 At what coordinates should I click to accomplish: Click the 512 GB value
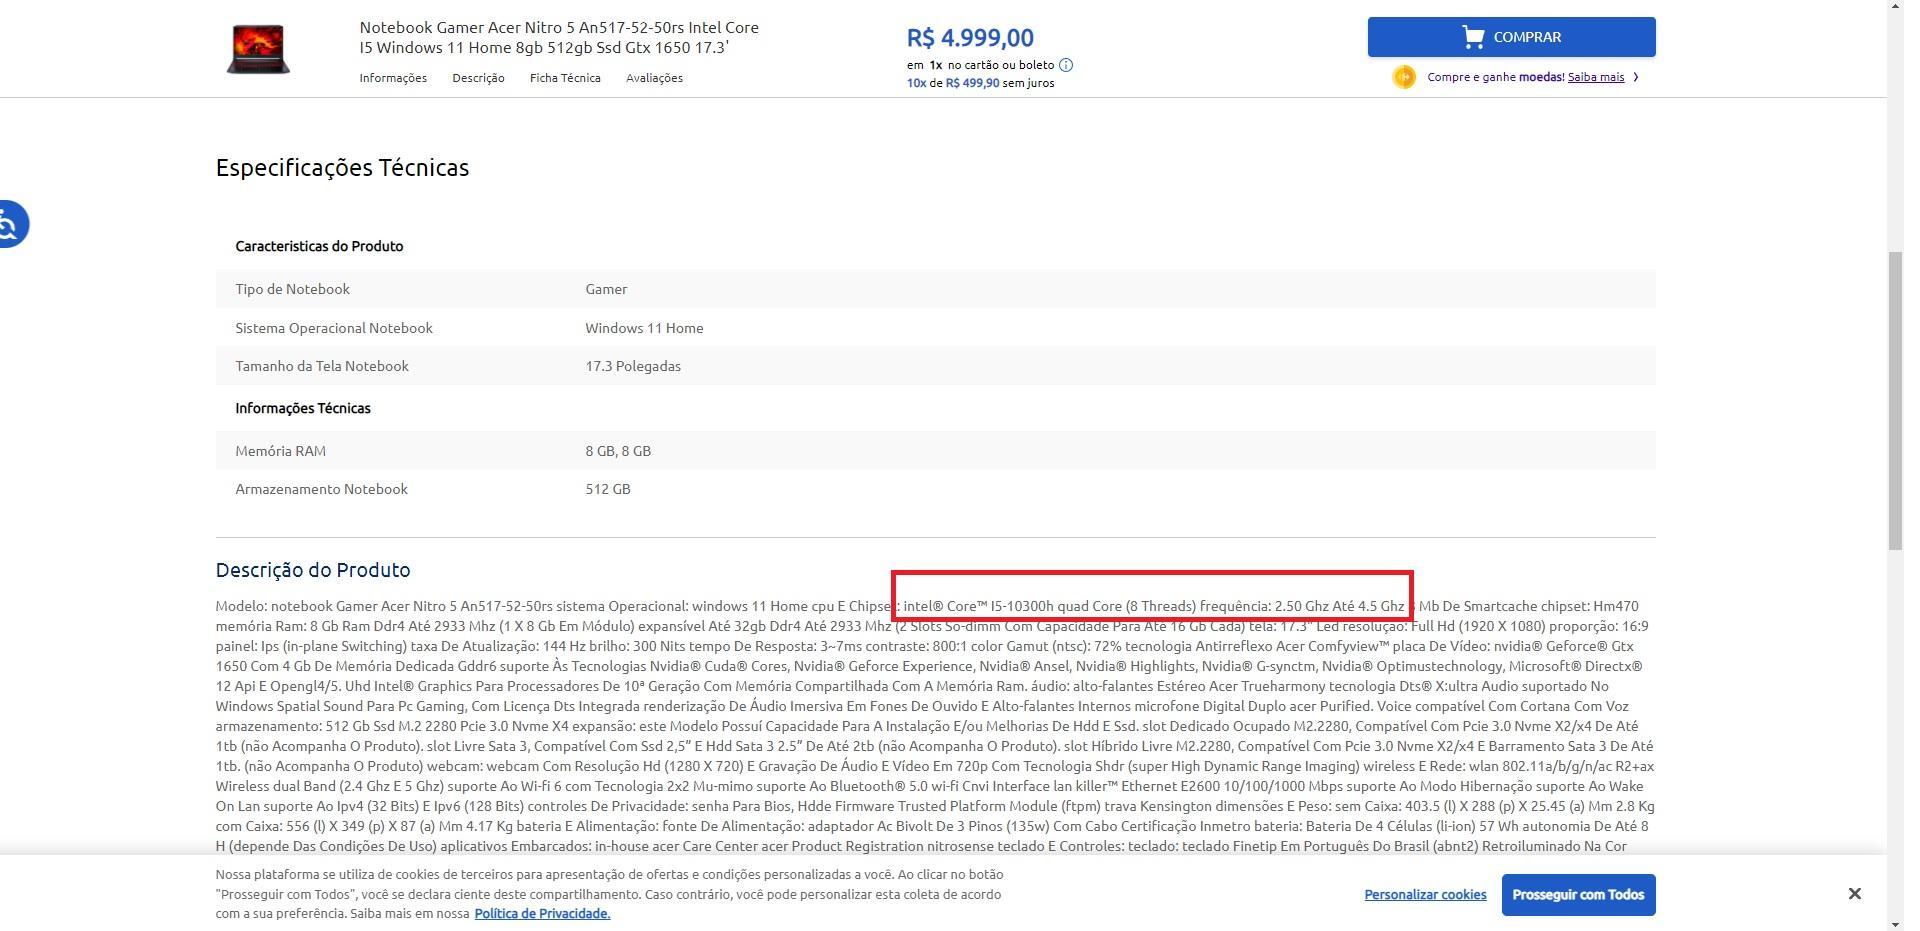coord(608,489)
